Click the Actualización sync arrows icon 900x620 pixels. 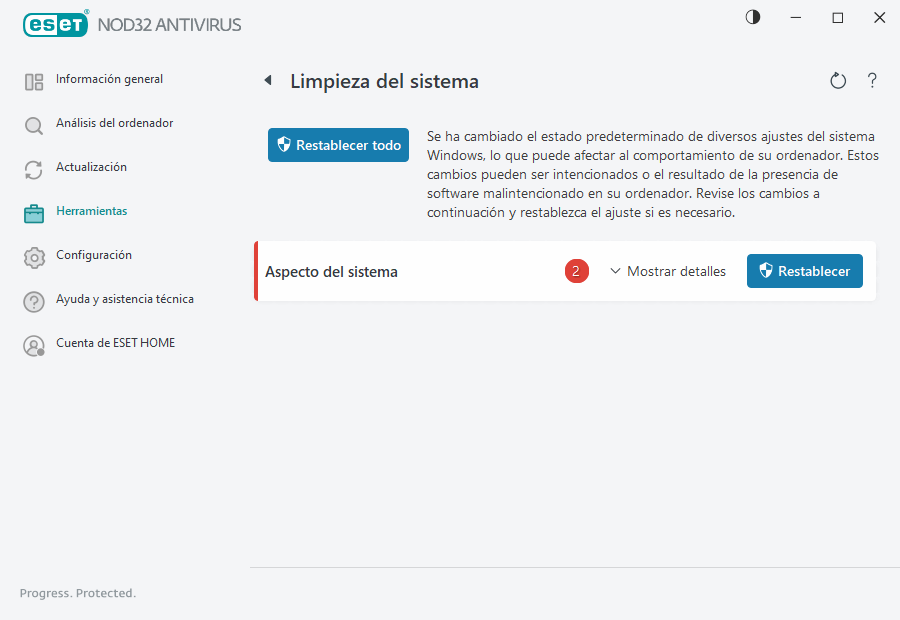click(34, 167)
